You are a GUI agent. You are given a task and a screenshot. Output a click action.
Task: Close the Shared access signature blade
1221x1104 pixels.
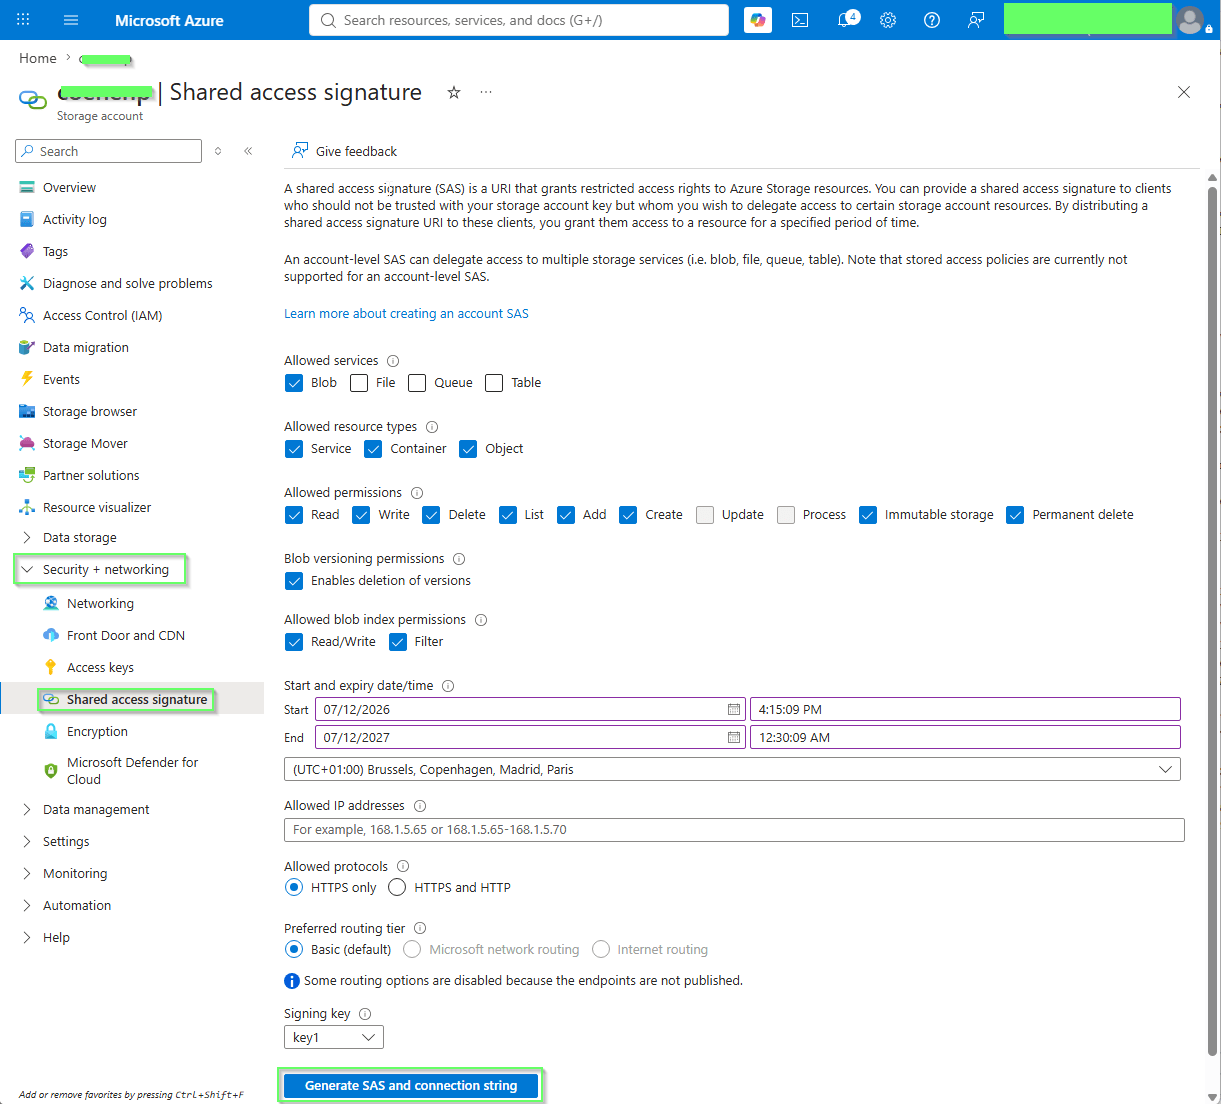[1184, 92]
